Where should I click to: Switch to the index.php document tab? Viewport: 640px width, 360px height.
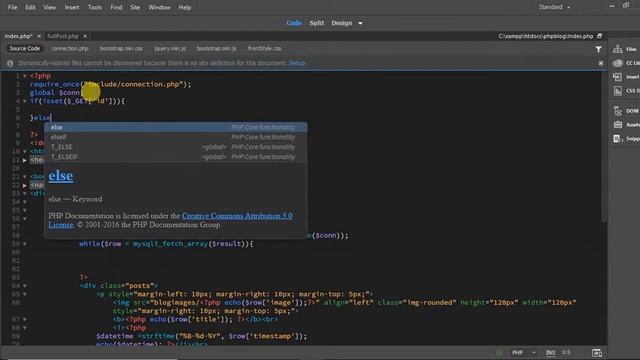18,36
